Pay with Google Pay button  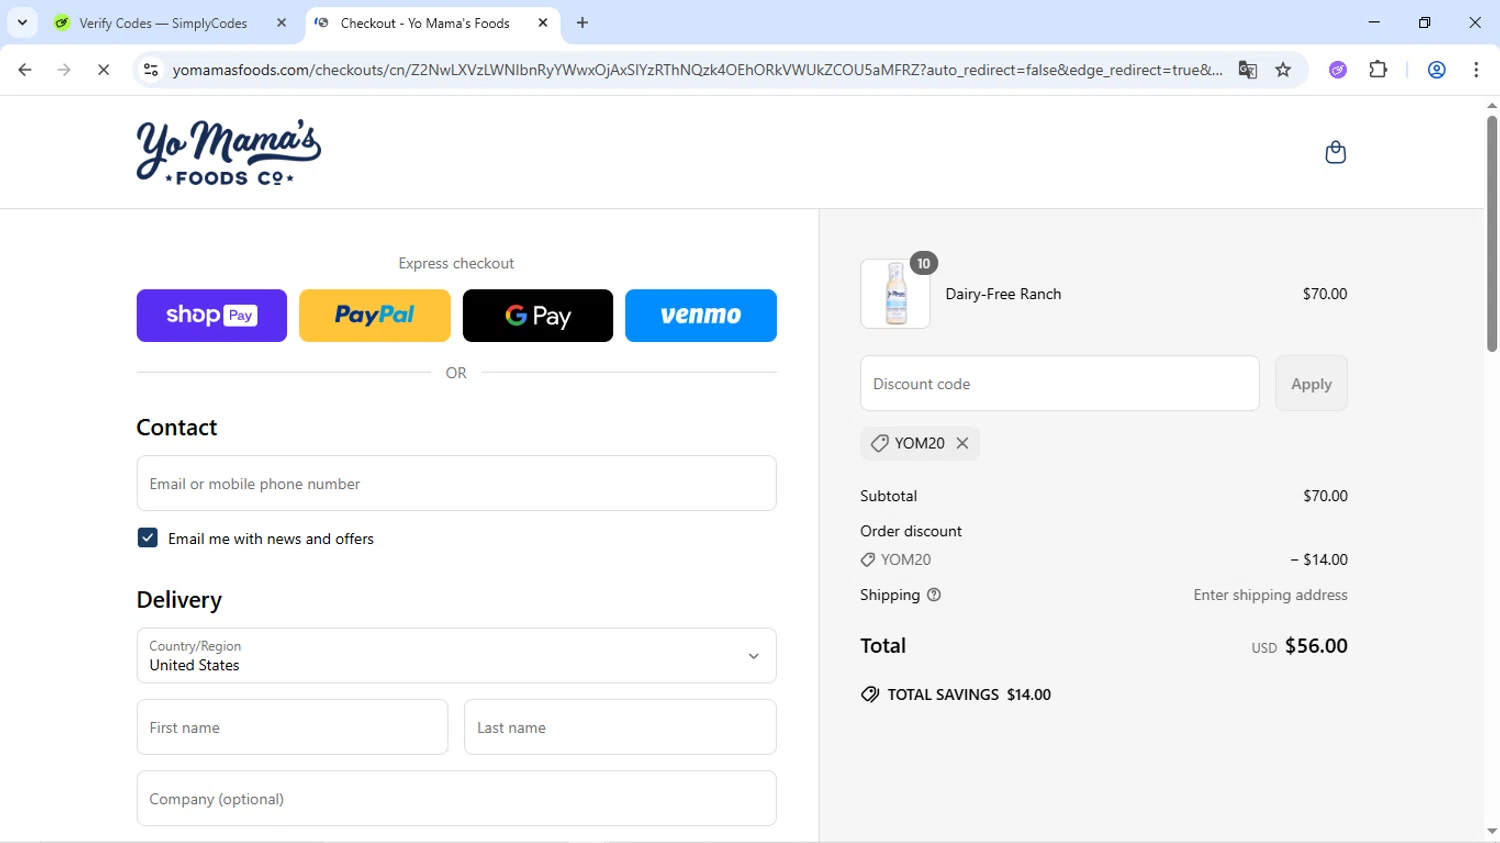pyautogui.click(x=538, y=316)
